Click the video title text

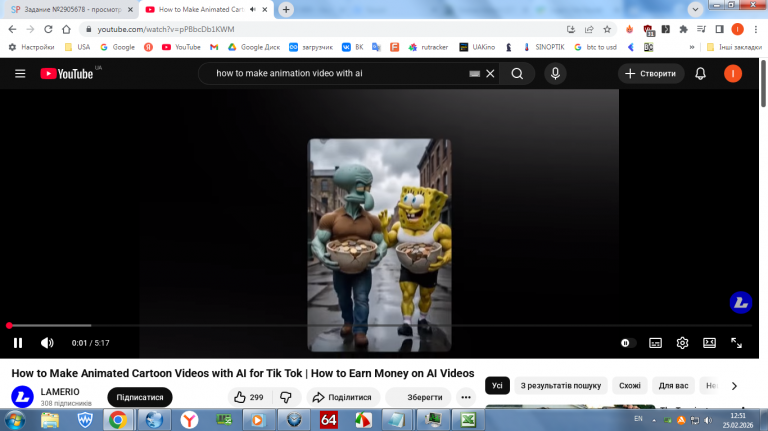tap(243, 373)
